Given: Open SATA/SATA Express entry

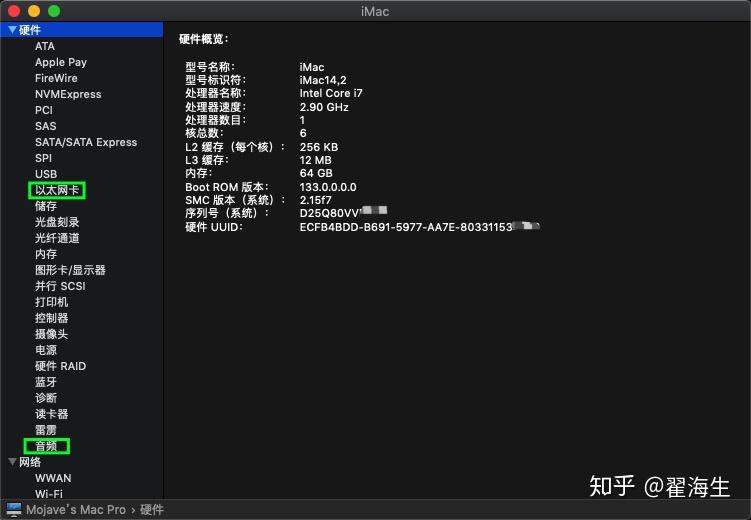Looking at the screenshot, I should tap(86, 142).
